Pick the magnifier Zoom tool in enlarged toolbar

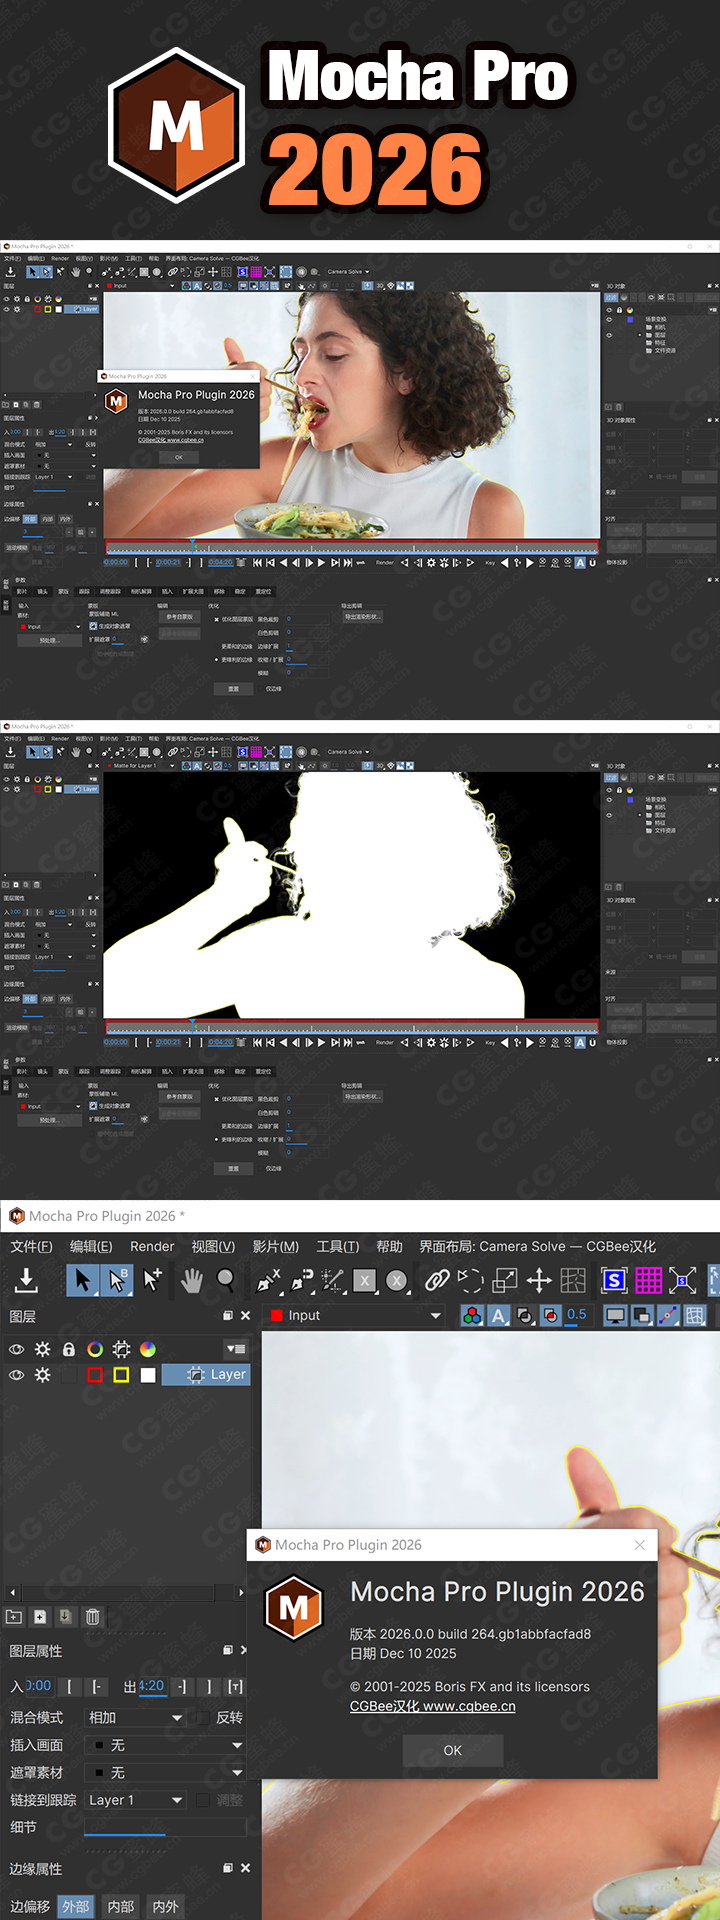click(226, 1279)
